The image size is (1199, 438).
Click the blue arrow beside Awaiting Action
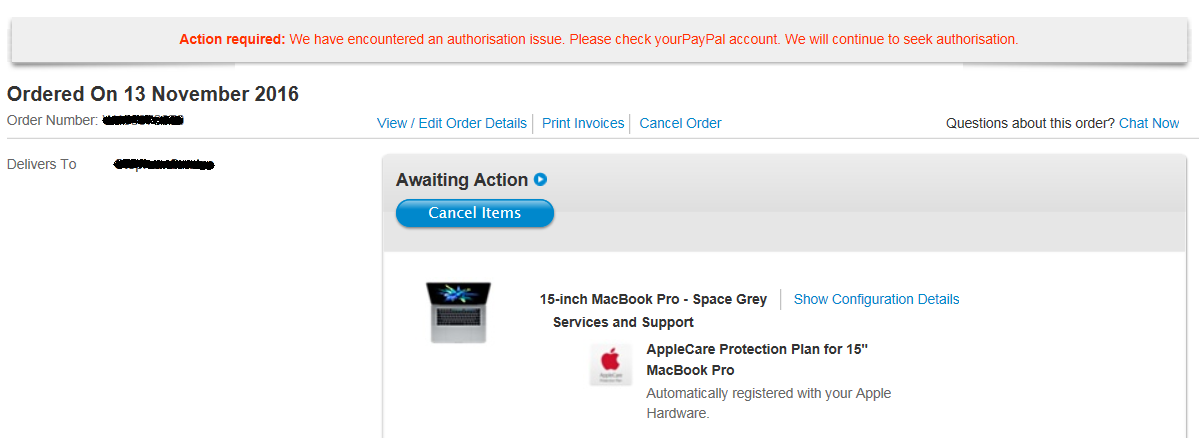point(541,180)
